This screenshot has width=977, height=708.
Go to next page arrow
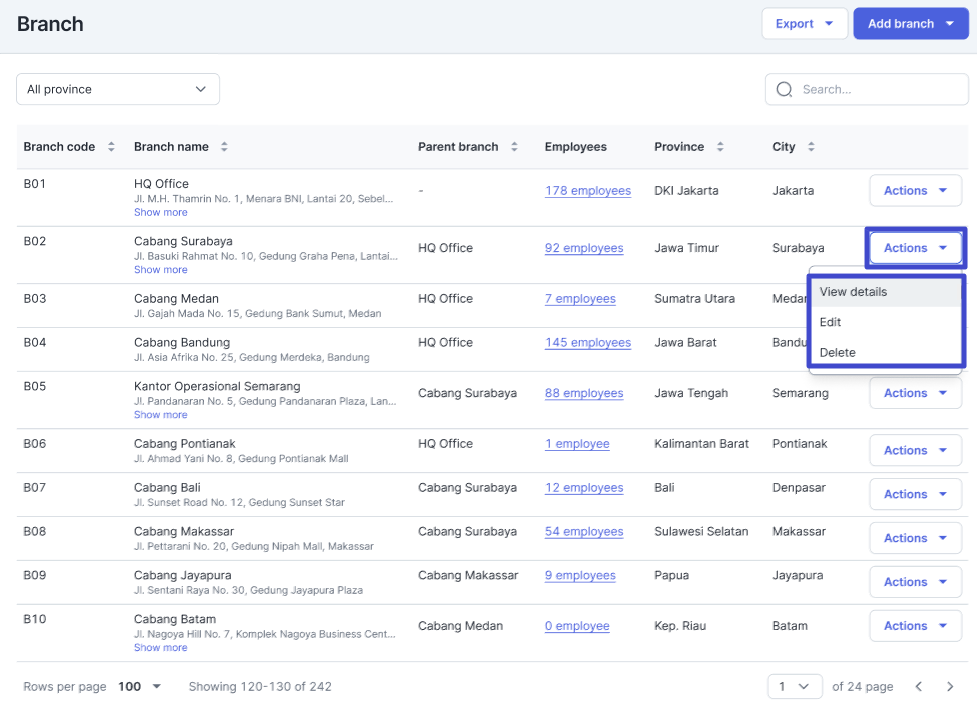pyautogui.click(x=950, y=687)
